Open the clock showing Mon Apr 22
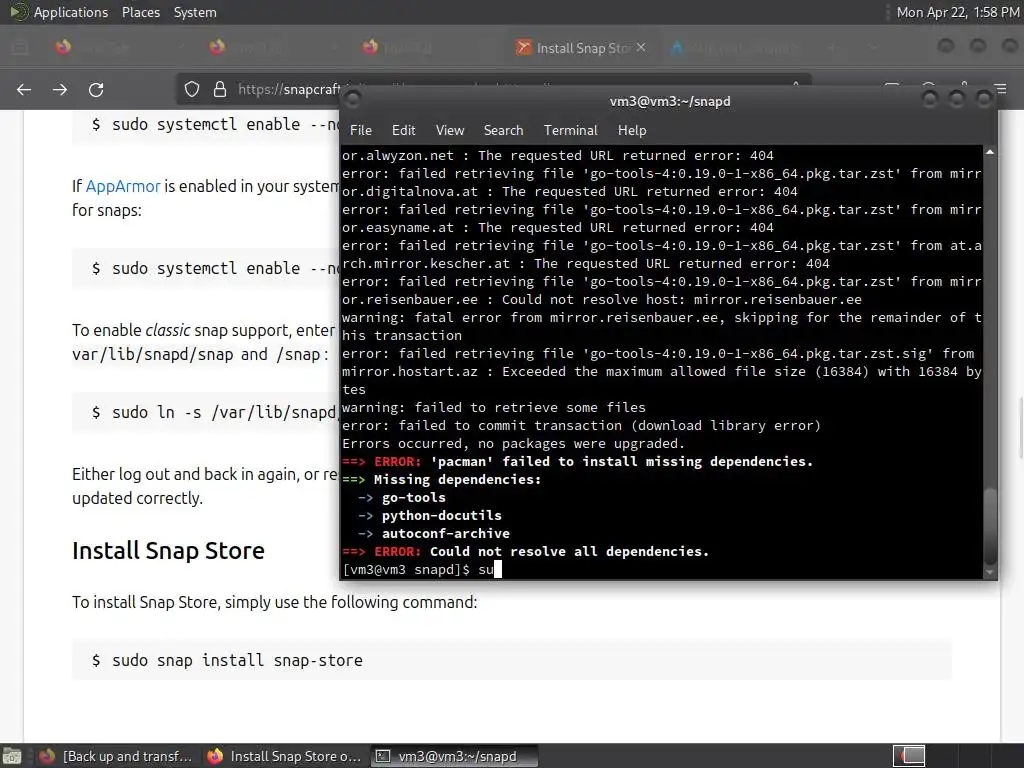1024x768 pixels. 957,12
